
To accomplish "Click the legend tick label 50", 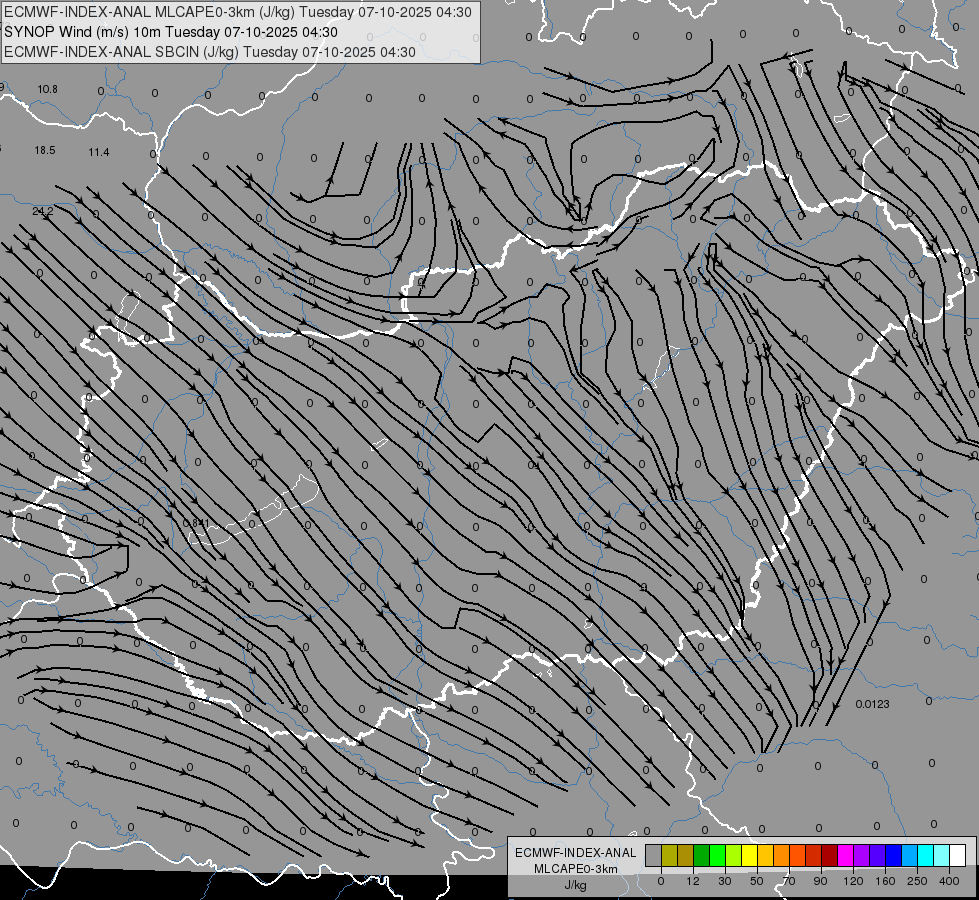I will tap(757, 881).
